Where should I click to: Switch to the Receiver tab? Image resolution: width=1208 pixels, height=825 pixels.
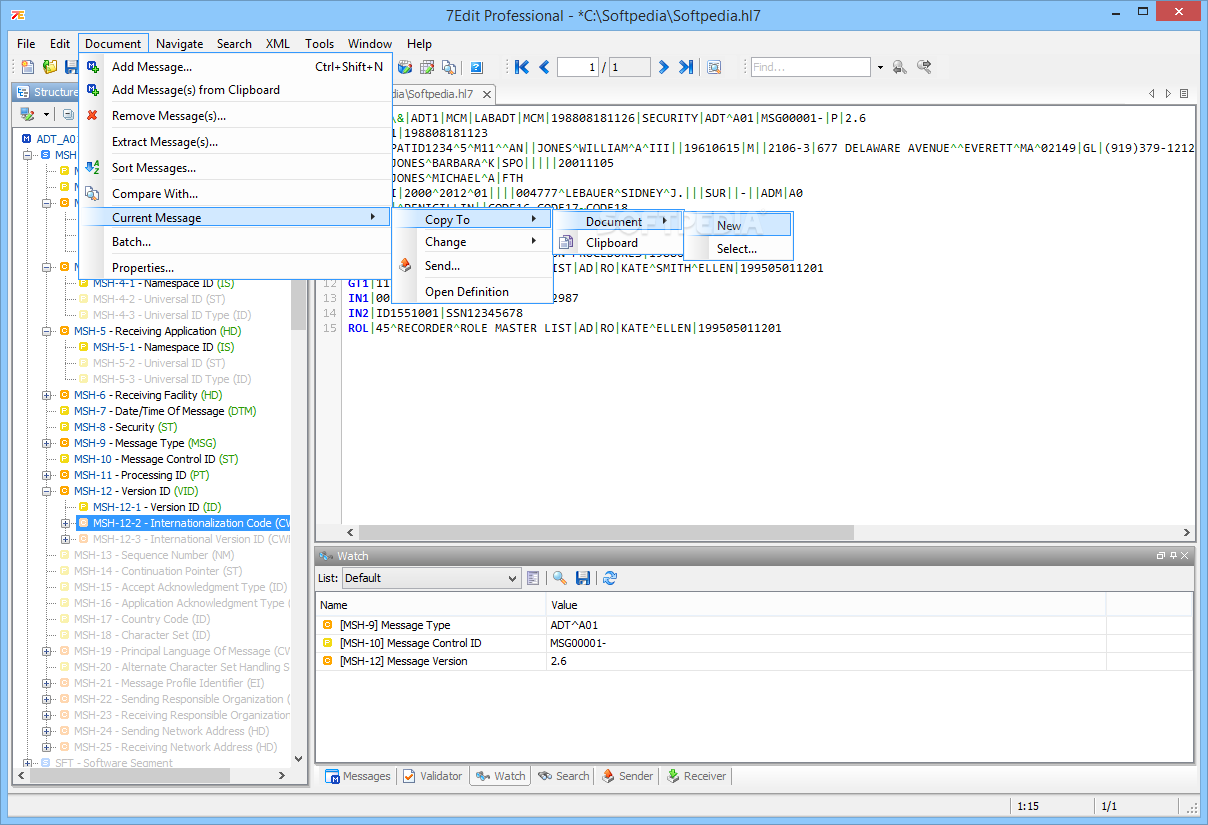pos(696,776)
